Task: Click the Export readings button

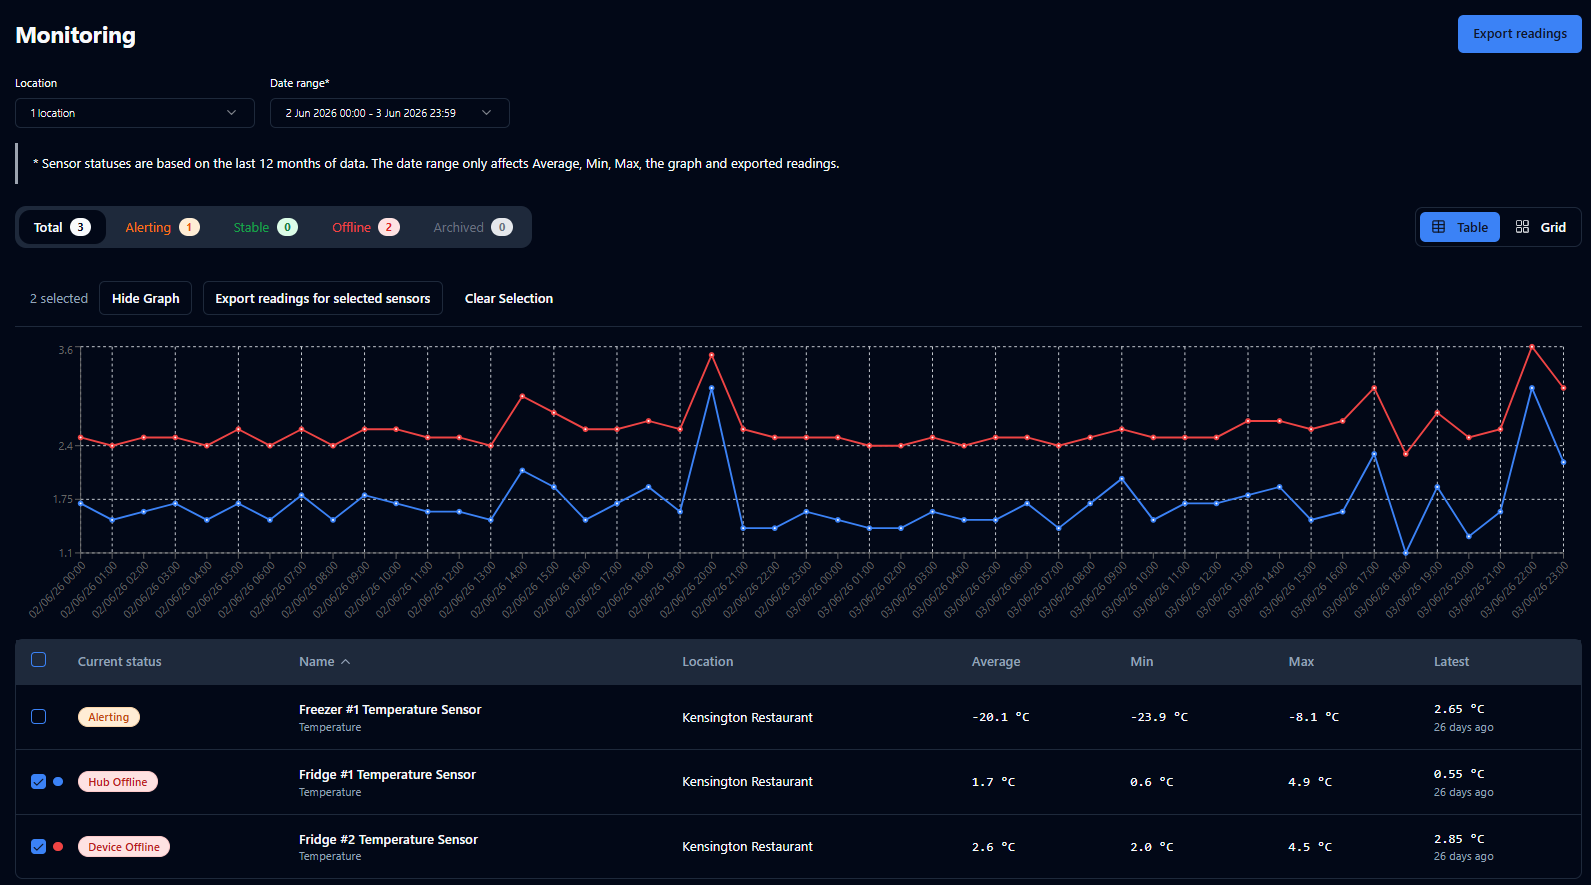Action: (x=1520, y=34)
